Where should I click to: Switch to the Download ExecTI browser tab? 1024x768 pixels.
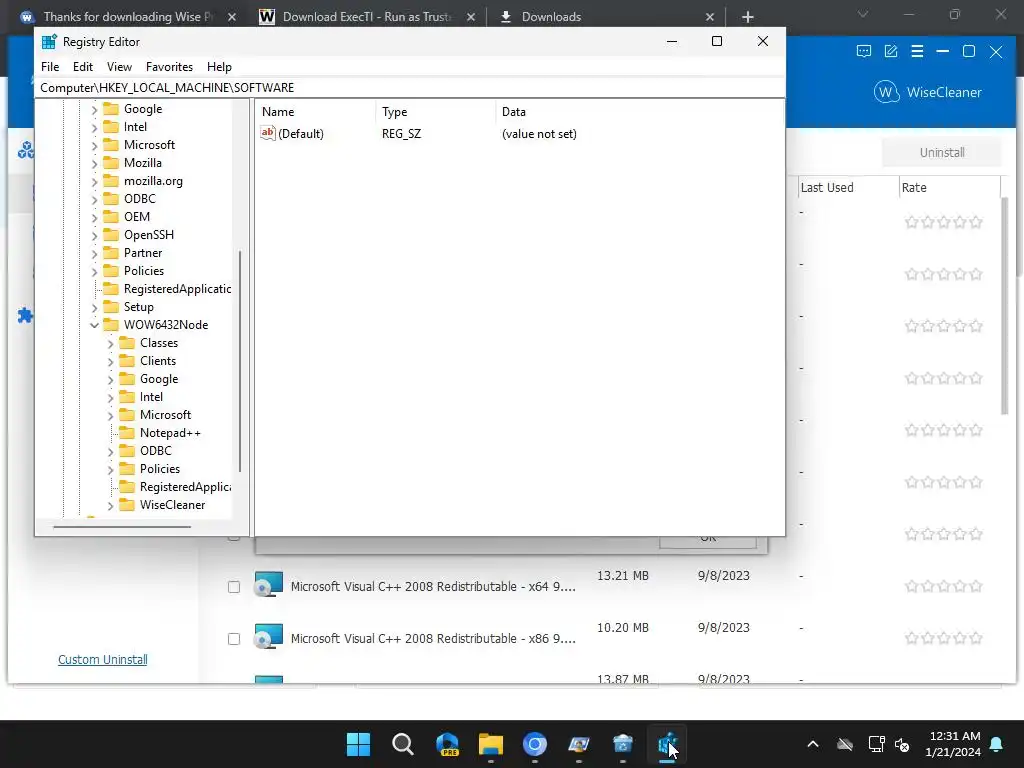pyautogui.click(x=366, y=17)
